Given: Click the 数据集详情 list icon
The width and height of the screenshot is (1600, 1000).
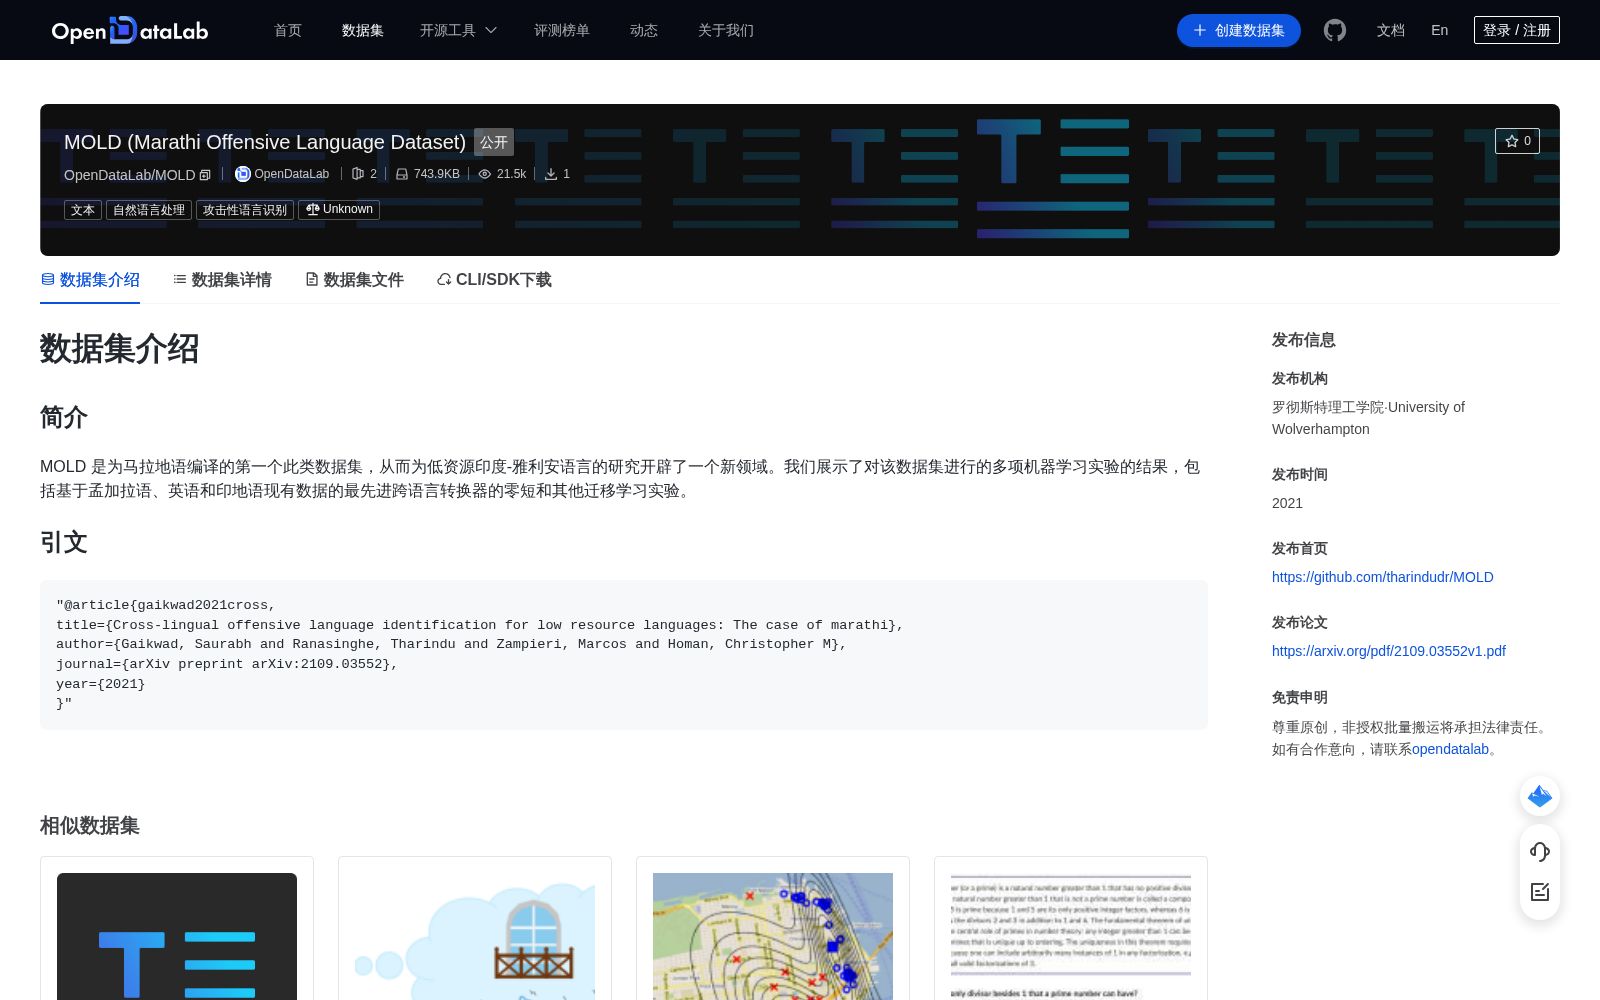Looking at the screenshot, I should point(180,279).
